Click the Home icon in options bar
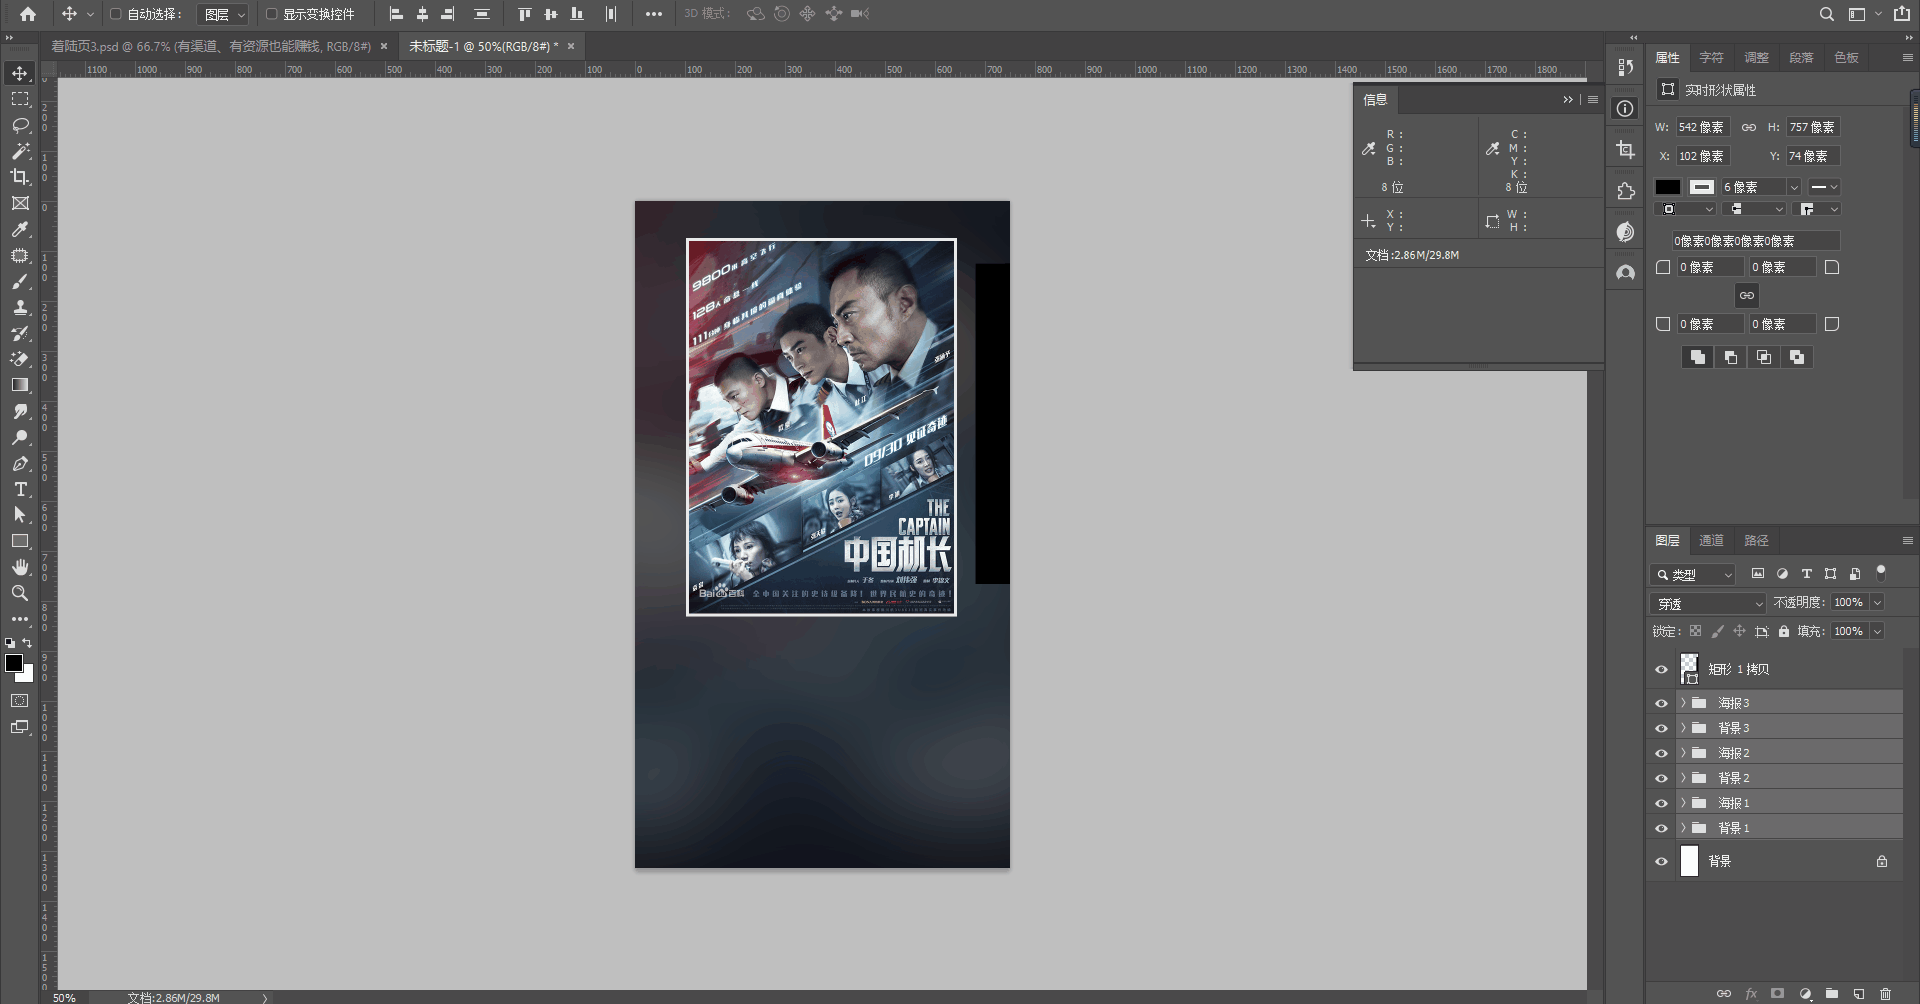 [x=28, y=14]
